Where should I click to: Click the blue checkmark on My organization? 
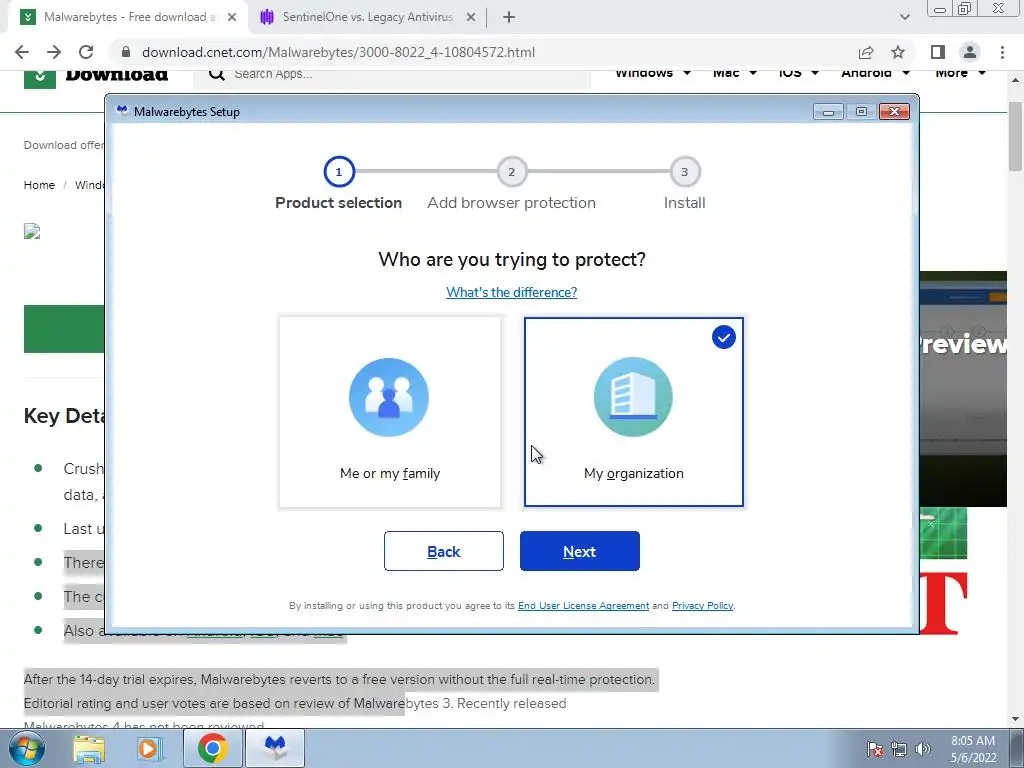coord(724,337)
